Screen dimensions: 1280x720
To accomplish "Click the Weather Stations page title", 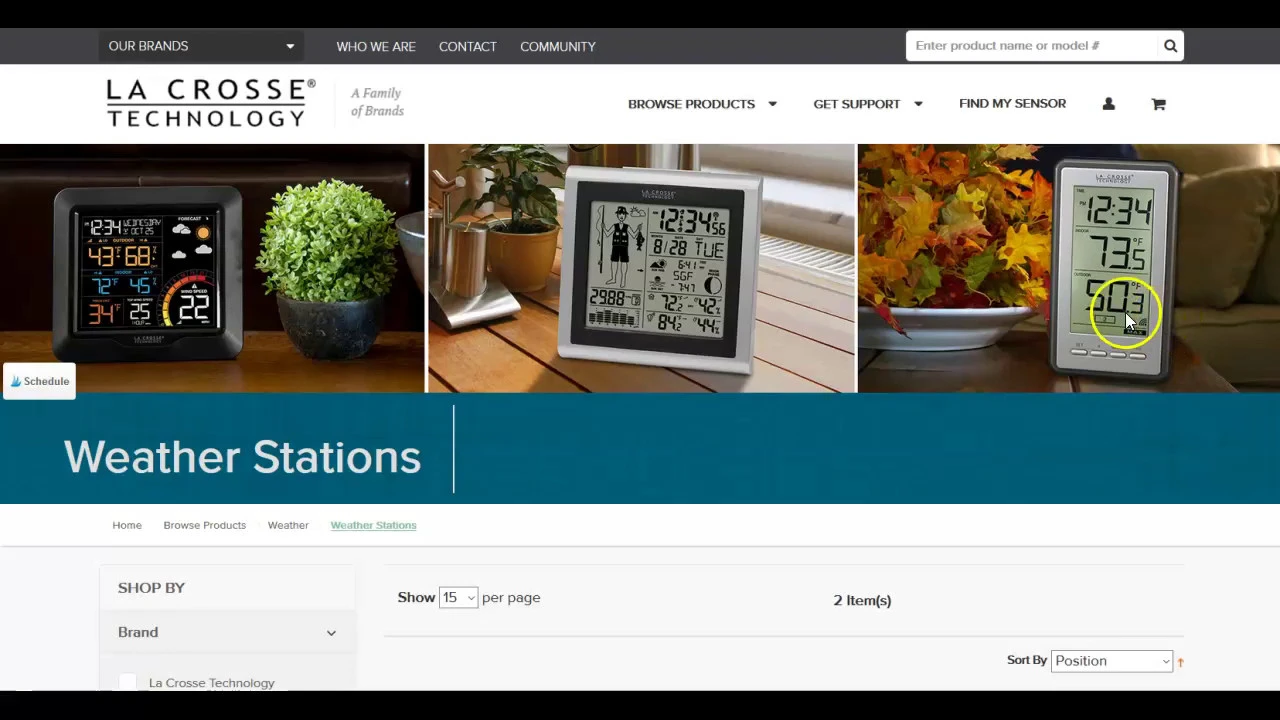I will coord(242,457).
